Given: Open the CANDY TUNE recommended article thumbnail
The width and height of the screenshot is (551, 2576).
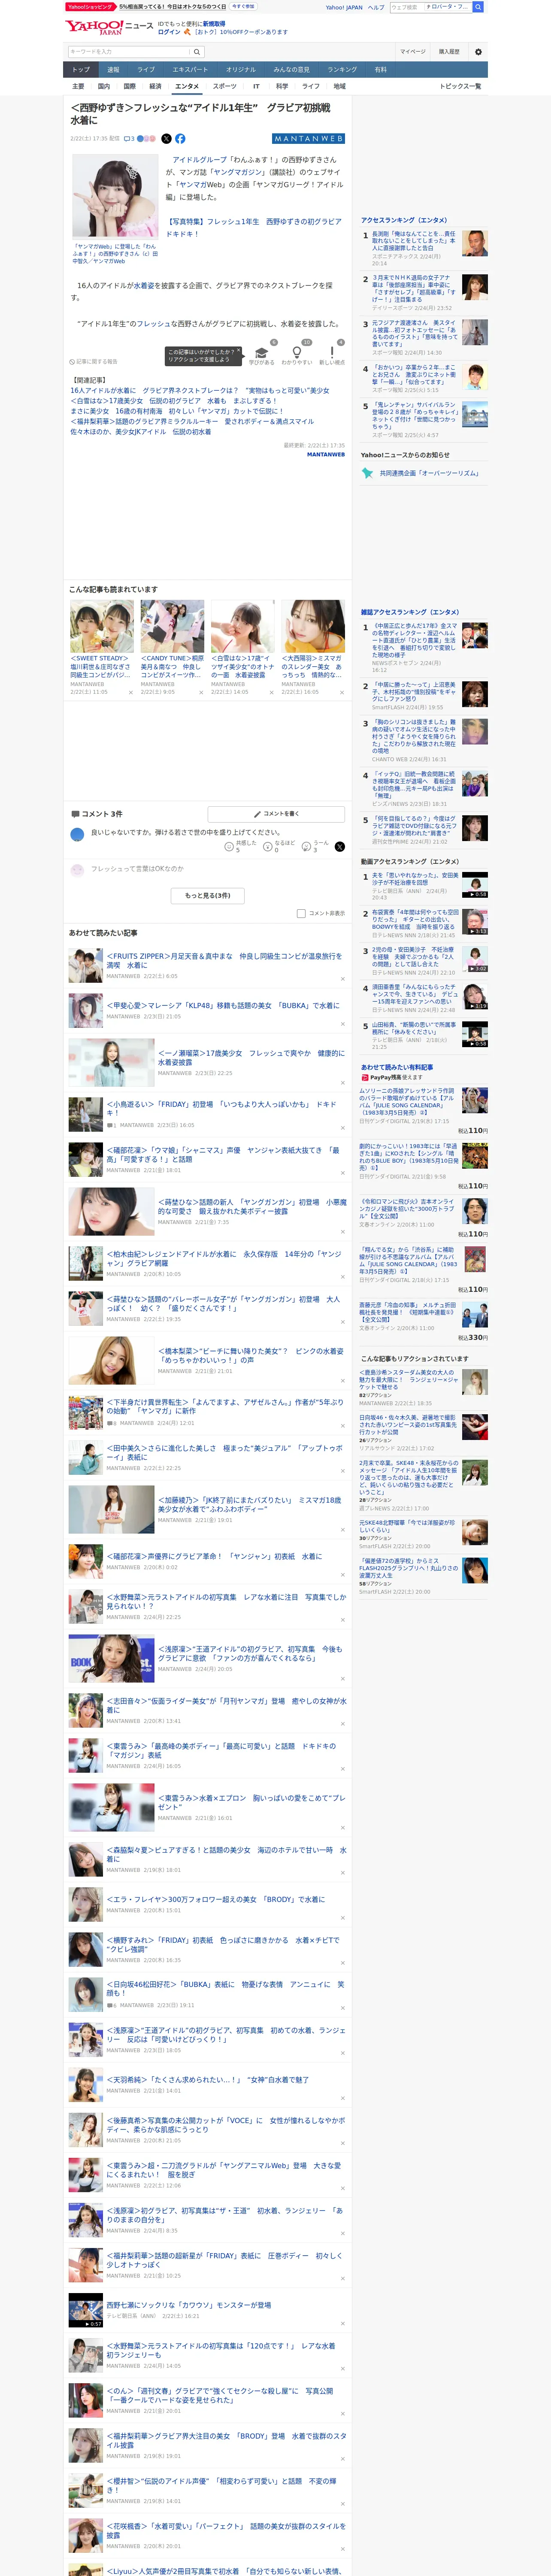Looking at the screenshot, I should click(172, 626).
